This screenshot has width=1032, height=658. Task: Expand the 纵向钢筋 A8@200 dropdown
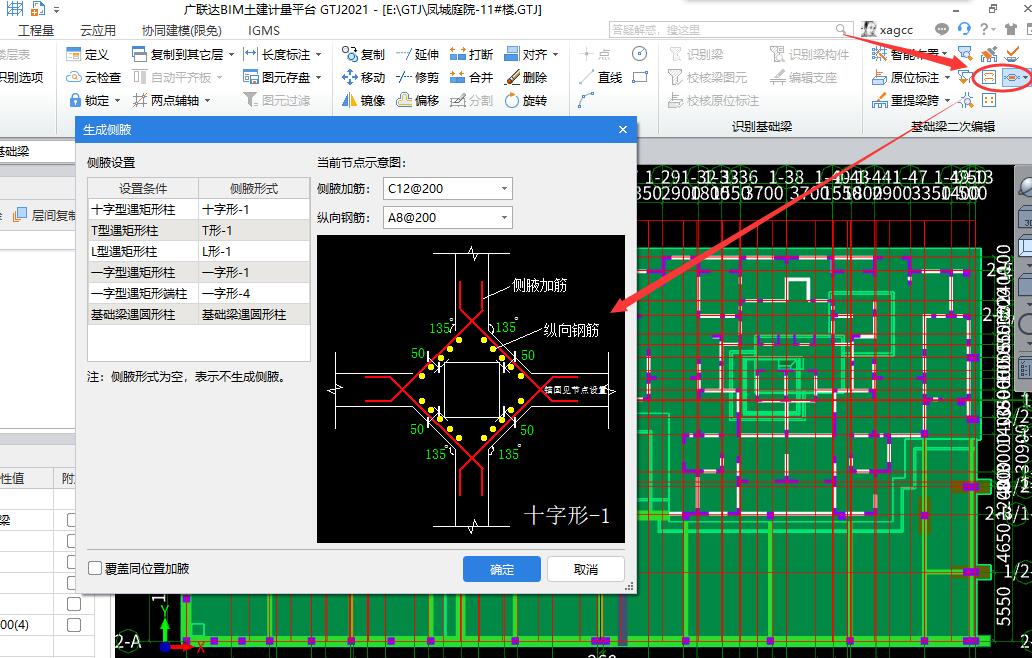[x=504, y=217]
